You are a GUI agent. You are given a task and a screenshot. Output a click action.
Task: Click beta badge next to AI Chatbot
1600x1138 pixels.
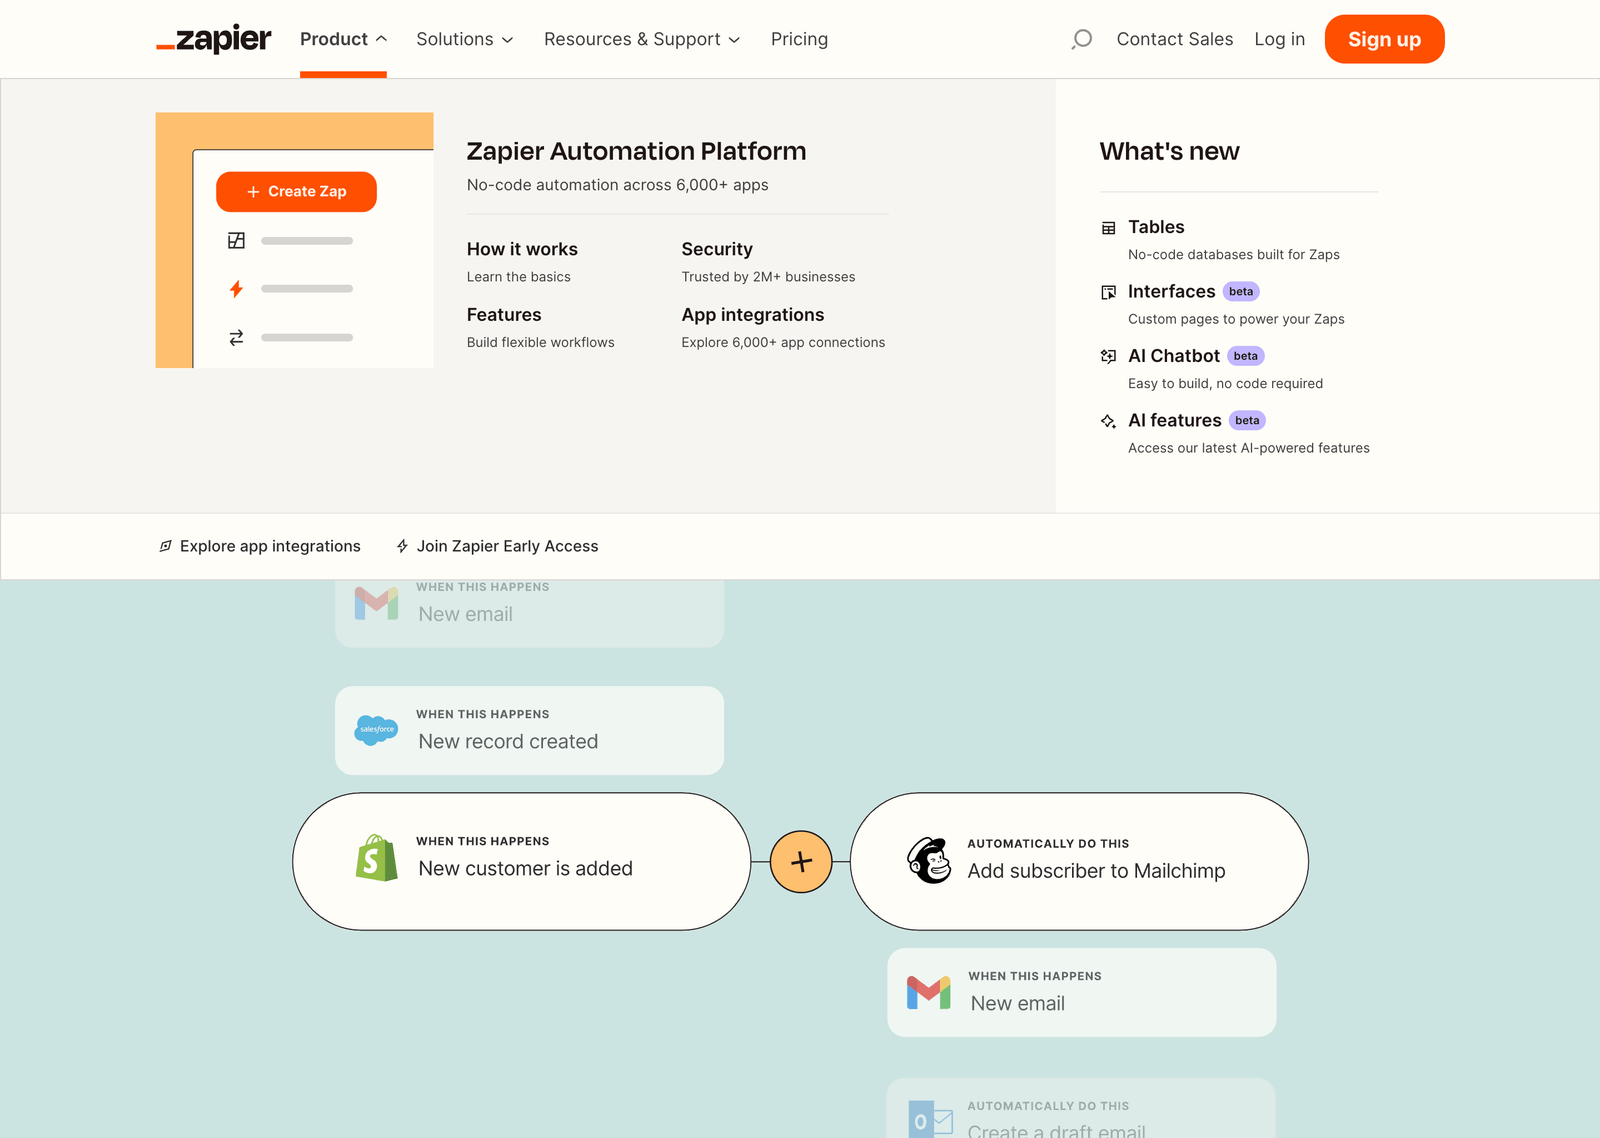coord(1246,356)
